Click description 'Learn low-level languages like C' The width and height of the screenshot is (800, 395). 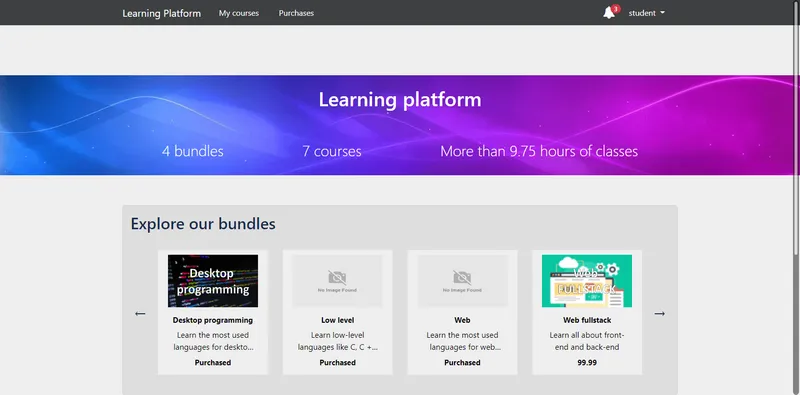point(337,341)
